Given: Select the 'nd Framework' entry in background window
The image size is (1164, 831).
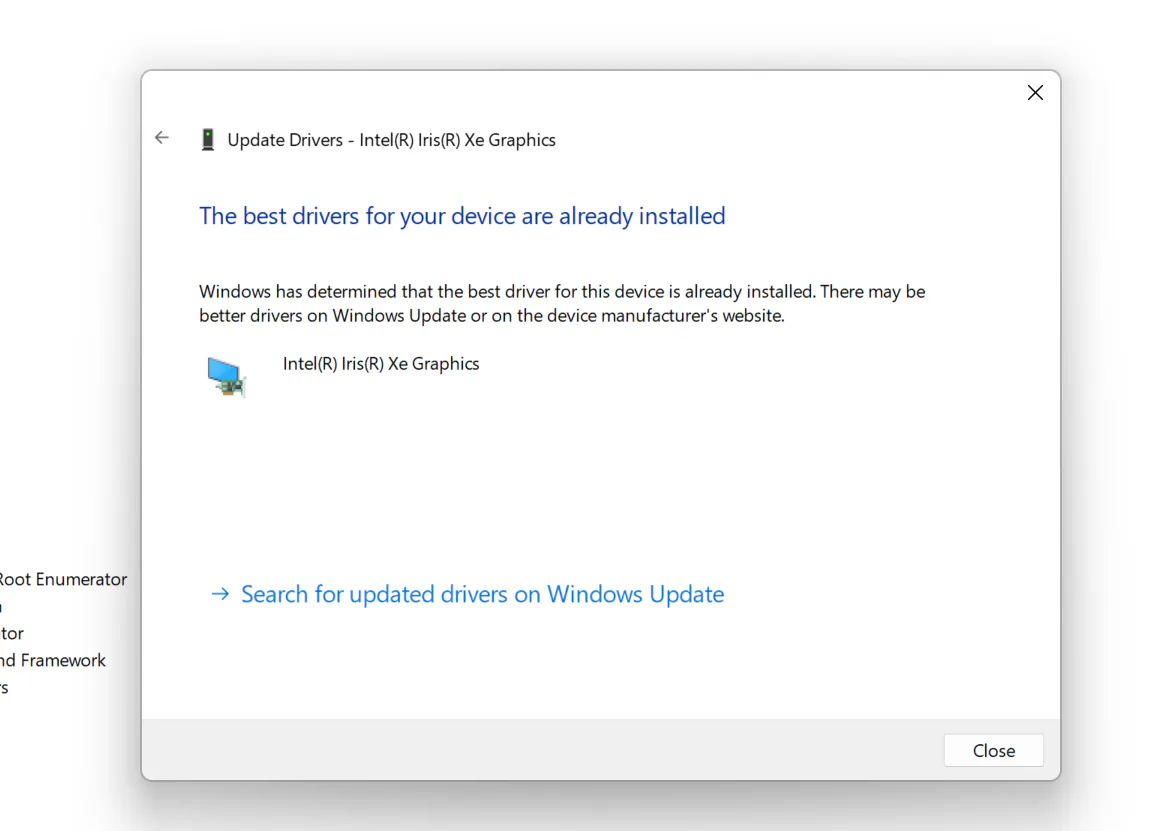Looking at the screenshot, I should click(x=53, y=660).
